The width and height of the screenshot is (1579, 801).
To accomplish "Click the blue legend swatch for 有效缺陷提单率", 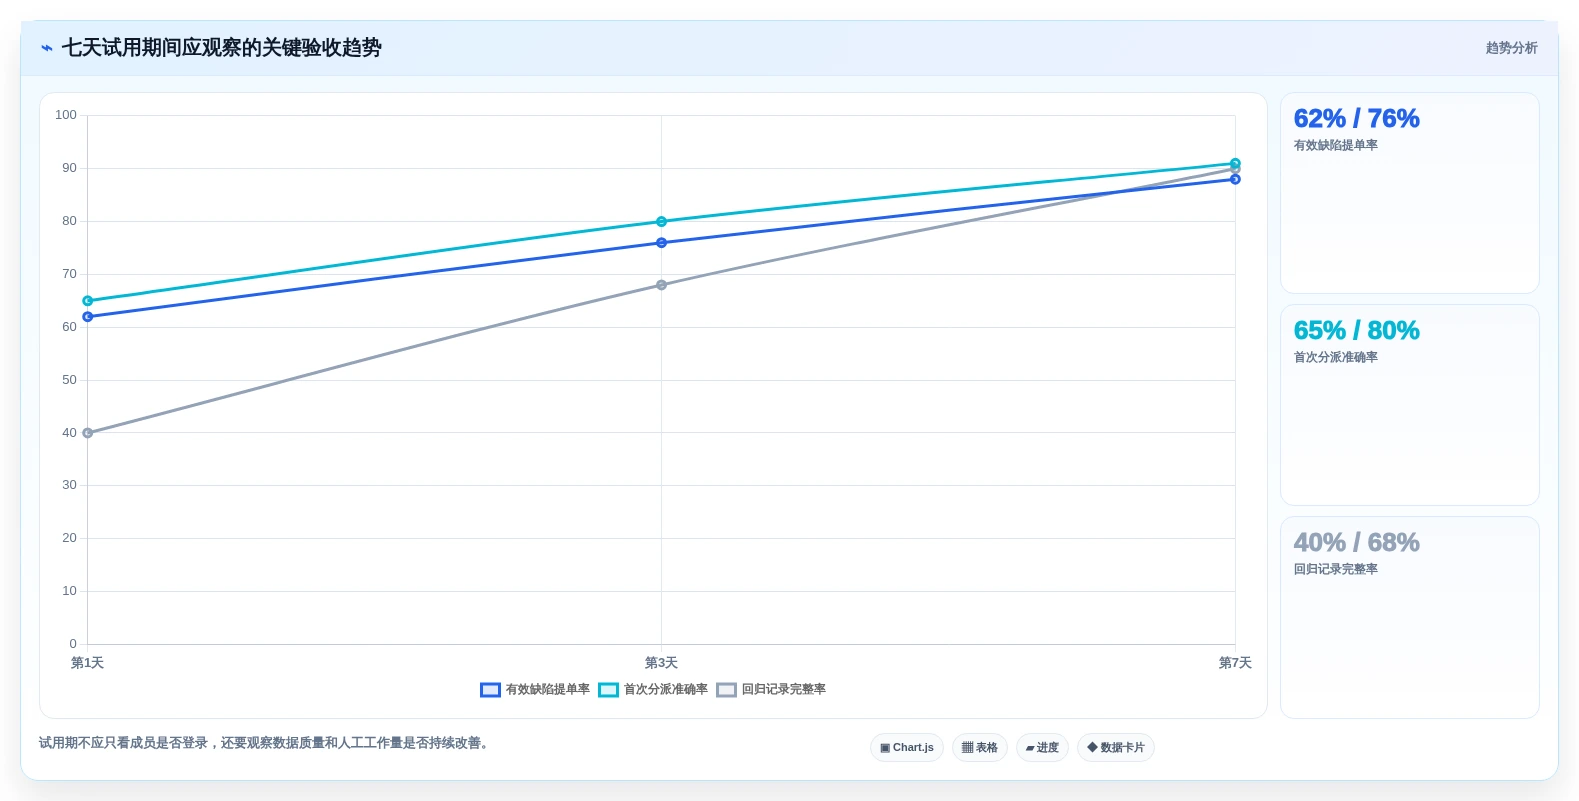I will tap(490, 690).
